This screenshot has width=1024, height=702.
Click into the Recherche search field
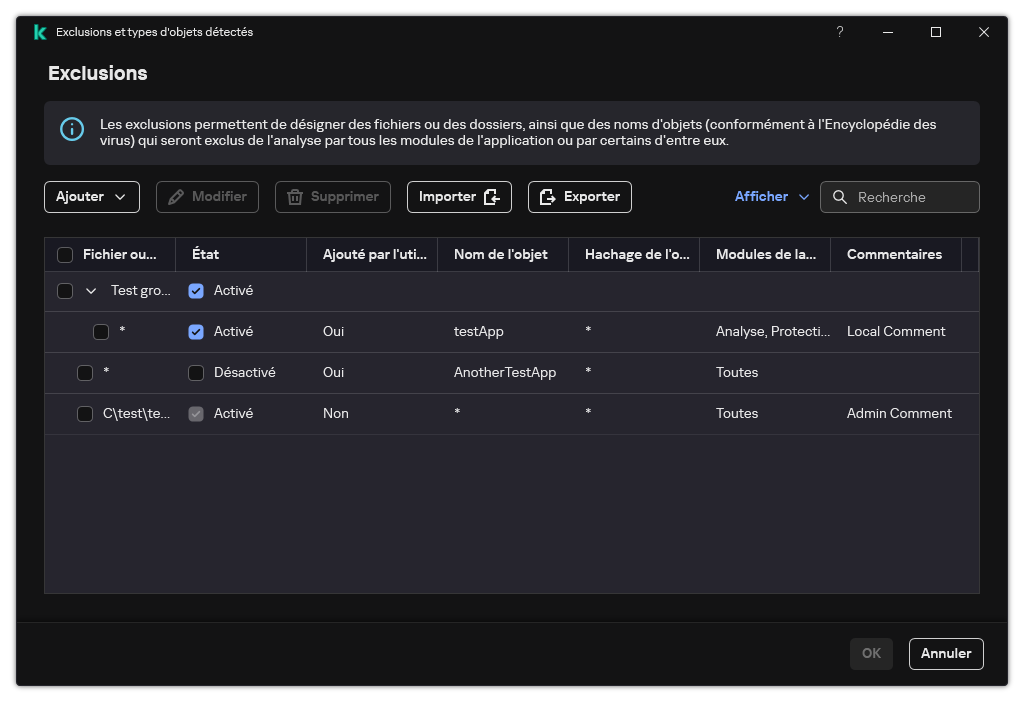[912, 197]
